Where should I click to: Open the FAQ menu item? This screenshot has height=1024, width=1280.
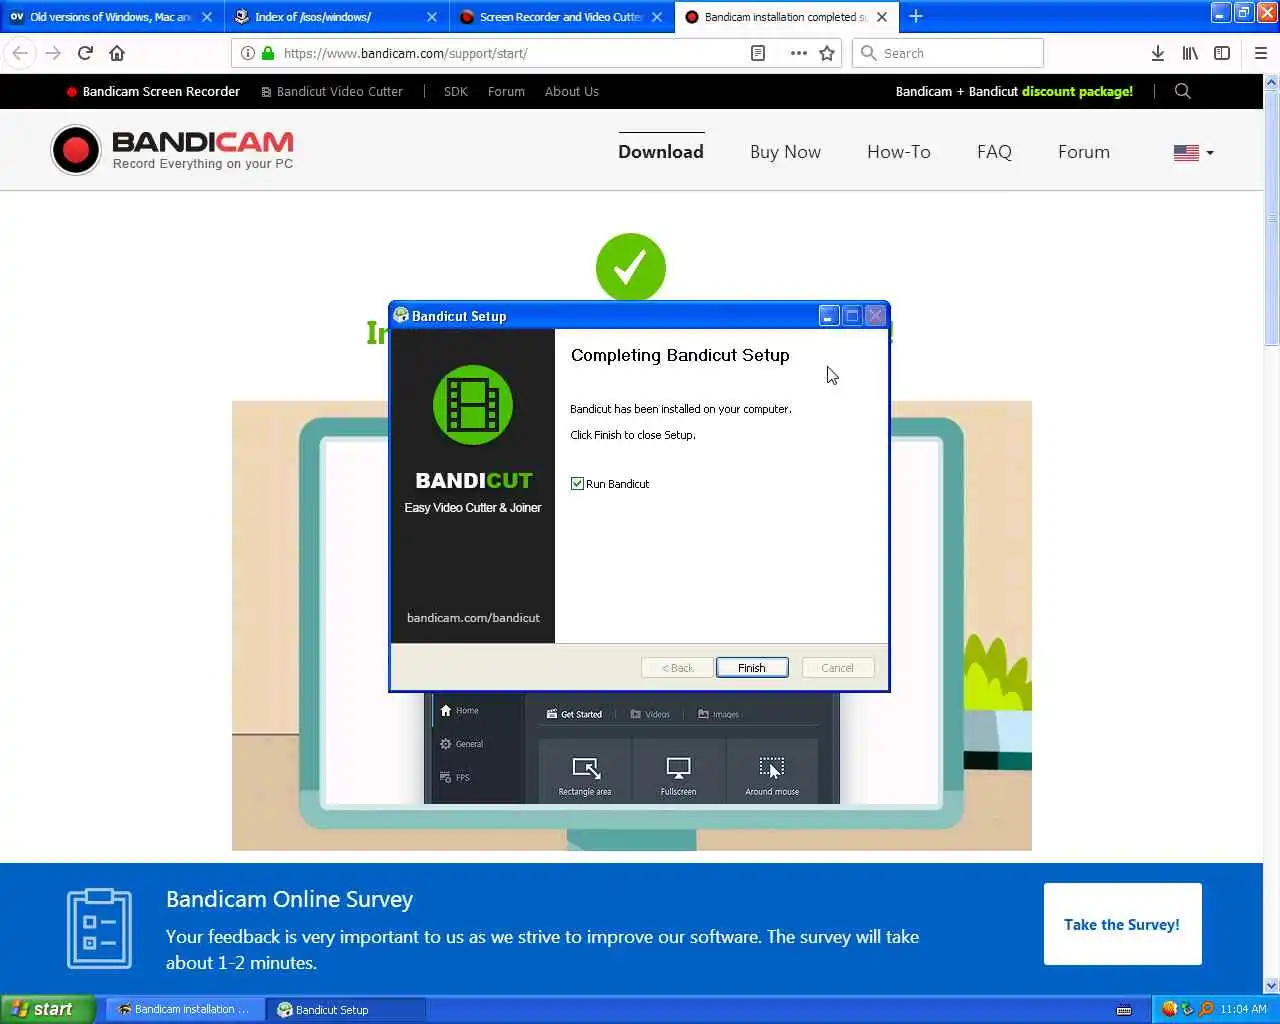pos(994,152)
